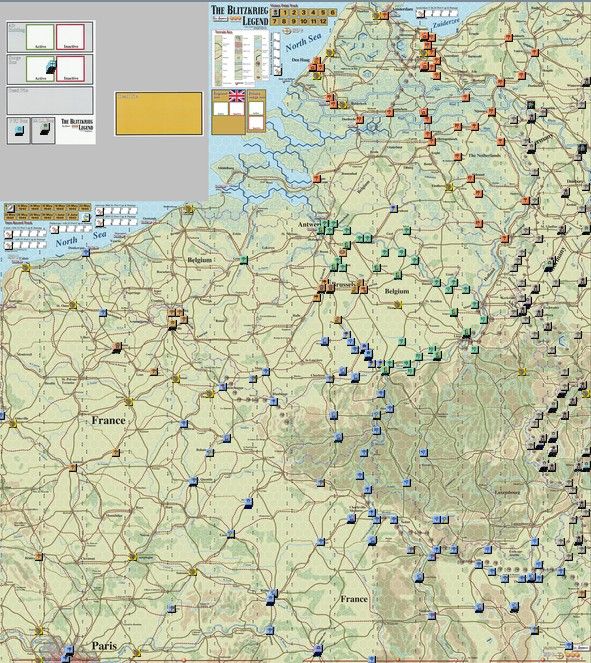Click the 12 space on Victory Point track

(323, 21)
